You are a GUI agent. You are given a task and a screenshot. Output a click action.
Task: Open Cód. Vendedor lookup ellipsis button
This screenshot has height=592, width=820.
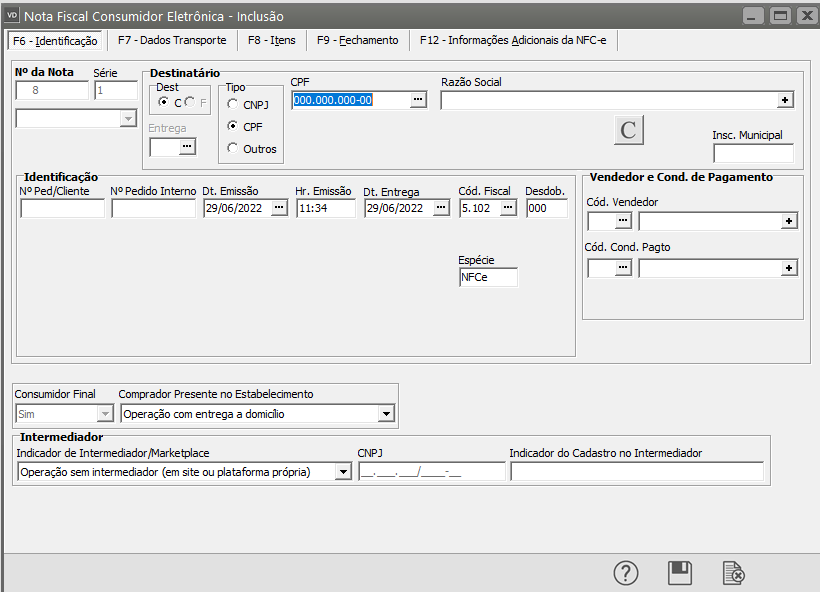[x=623, y=221]
